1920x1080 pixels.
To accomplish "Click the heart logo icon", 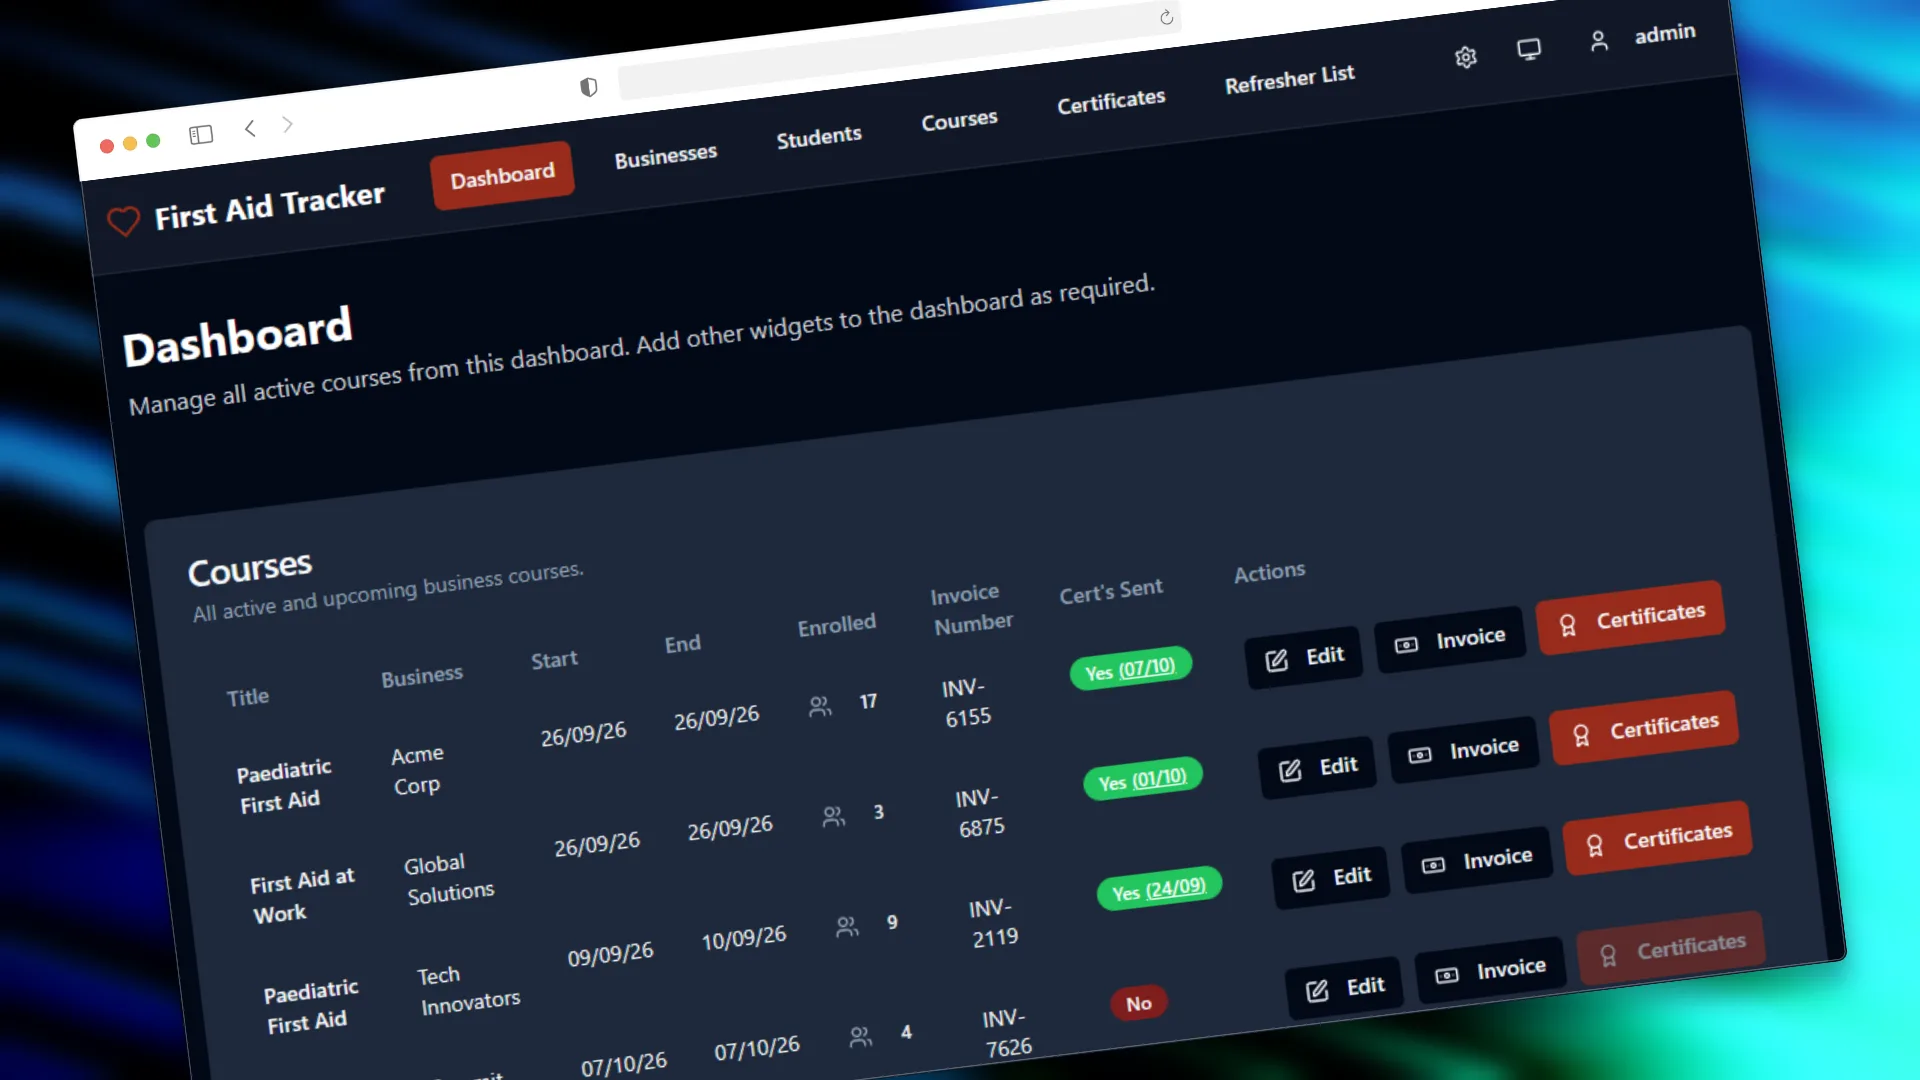I will click(124, 221).
